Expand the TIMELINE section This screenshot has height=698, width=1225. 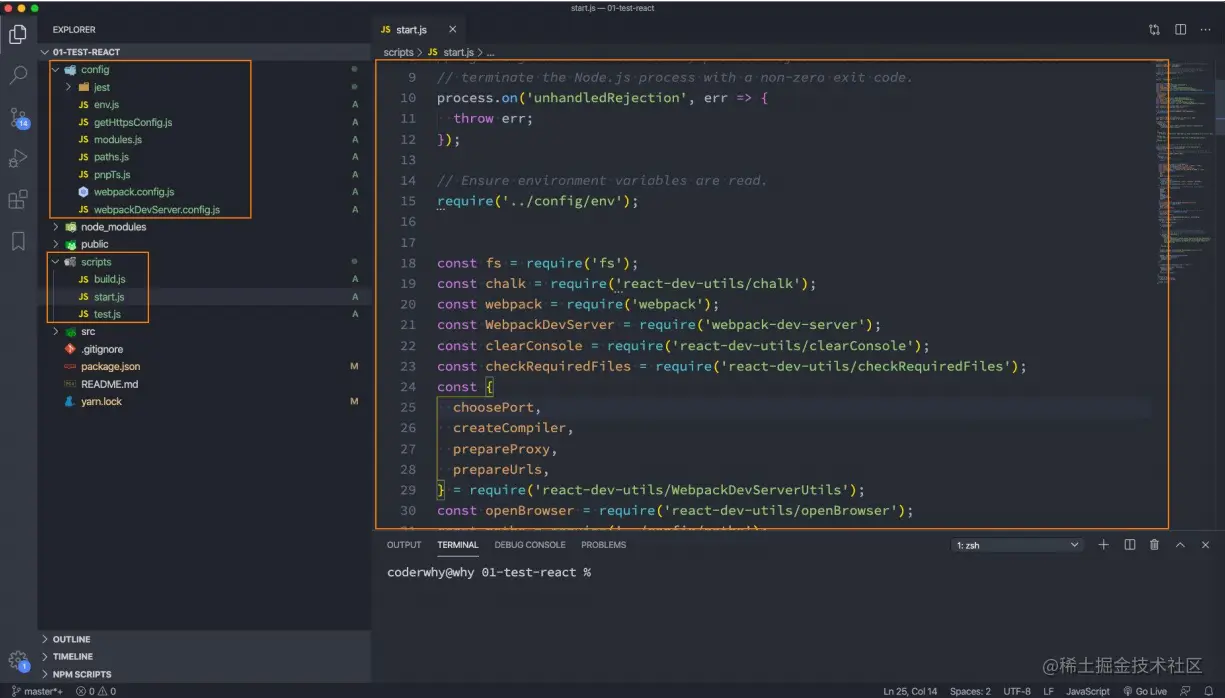pos(204,657)
